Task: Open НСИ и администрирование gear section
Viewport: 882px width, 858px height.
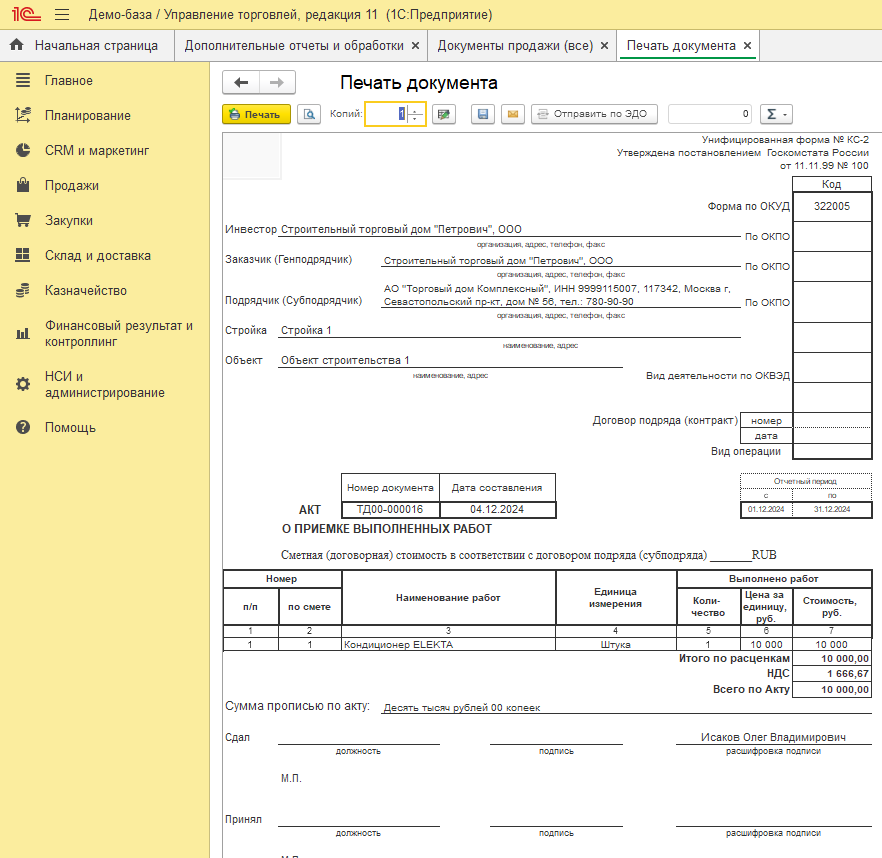Action: point(105,385)
